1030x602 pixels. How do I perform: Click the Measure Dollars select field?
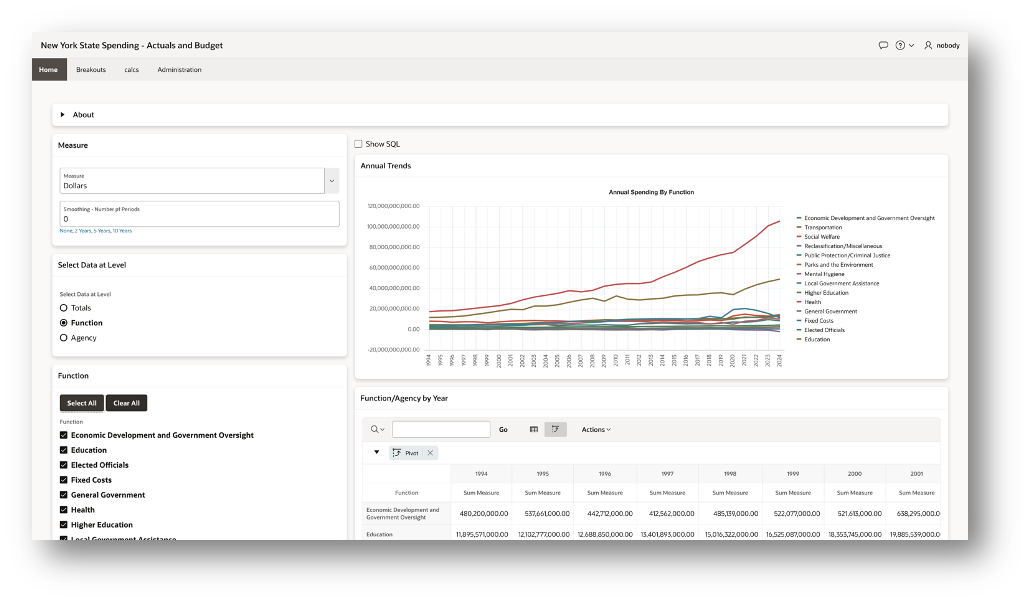tap(192, 181)
